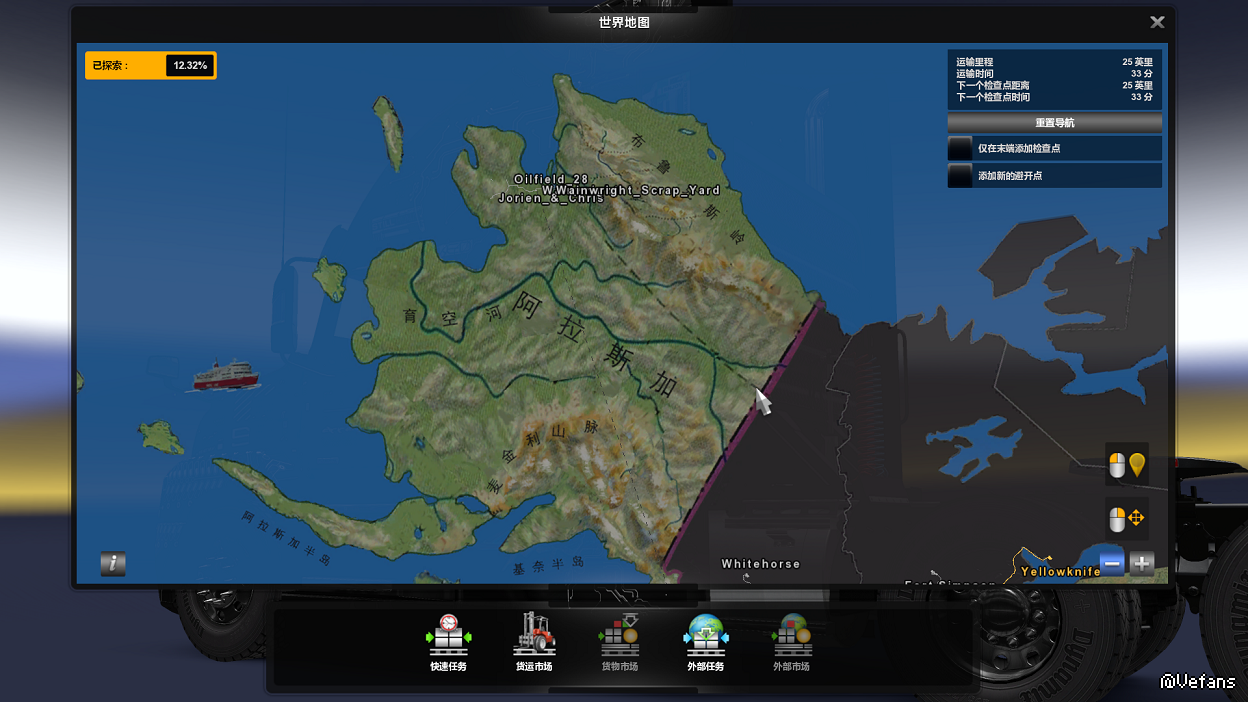Zoom out with the minus button
Image resolution: width=1248 pixels, height=702 pixels.
[x=1112, y=562]
